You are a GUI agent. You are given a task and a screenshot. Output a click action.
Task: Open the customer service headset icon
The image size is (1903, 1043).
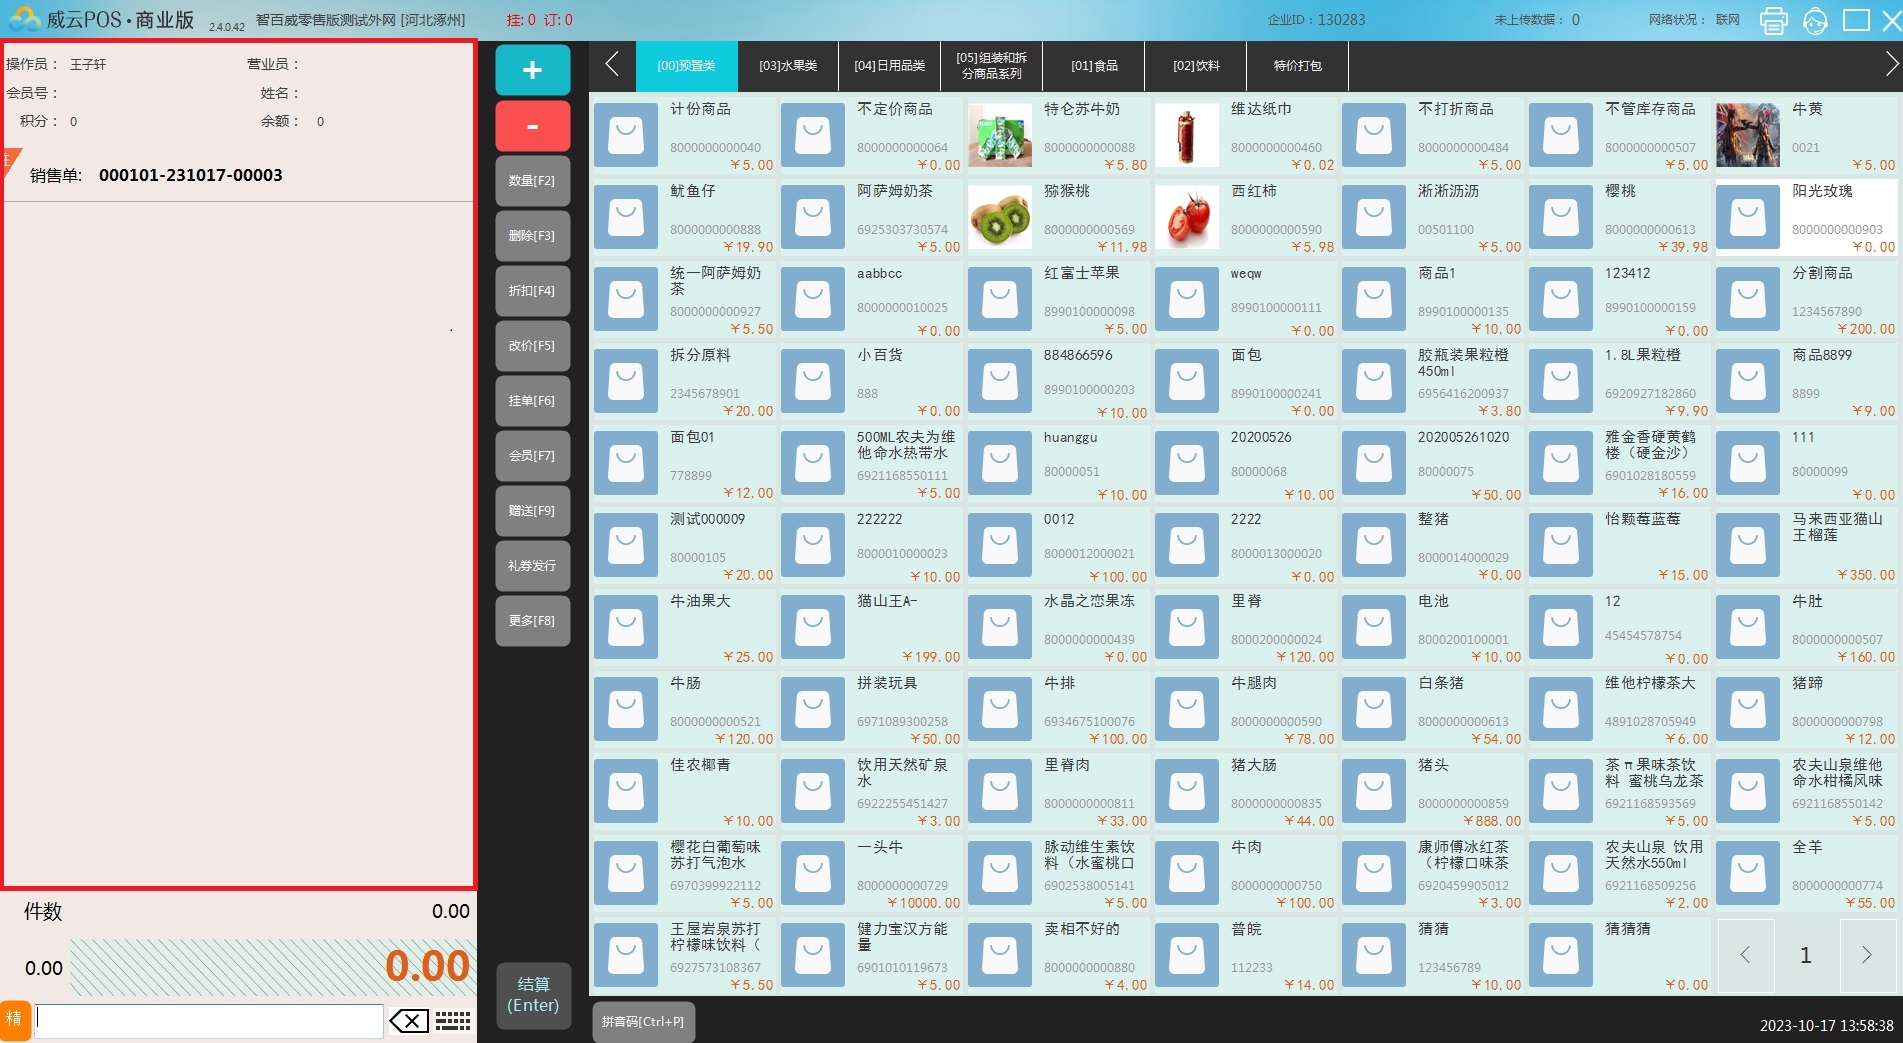tap(1815, 20)
